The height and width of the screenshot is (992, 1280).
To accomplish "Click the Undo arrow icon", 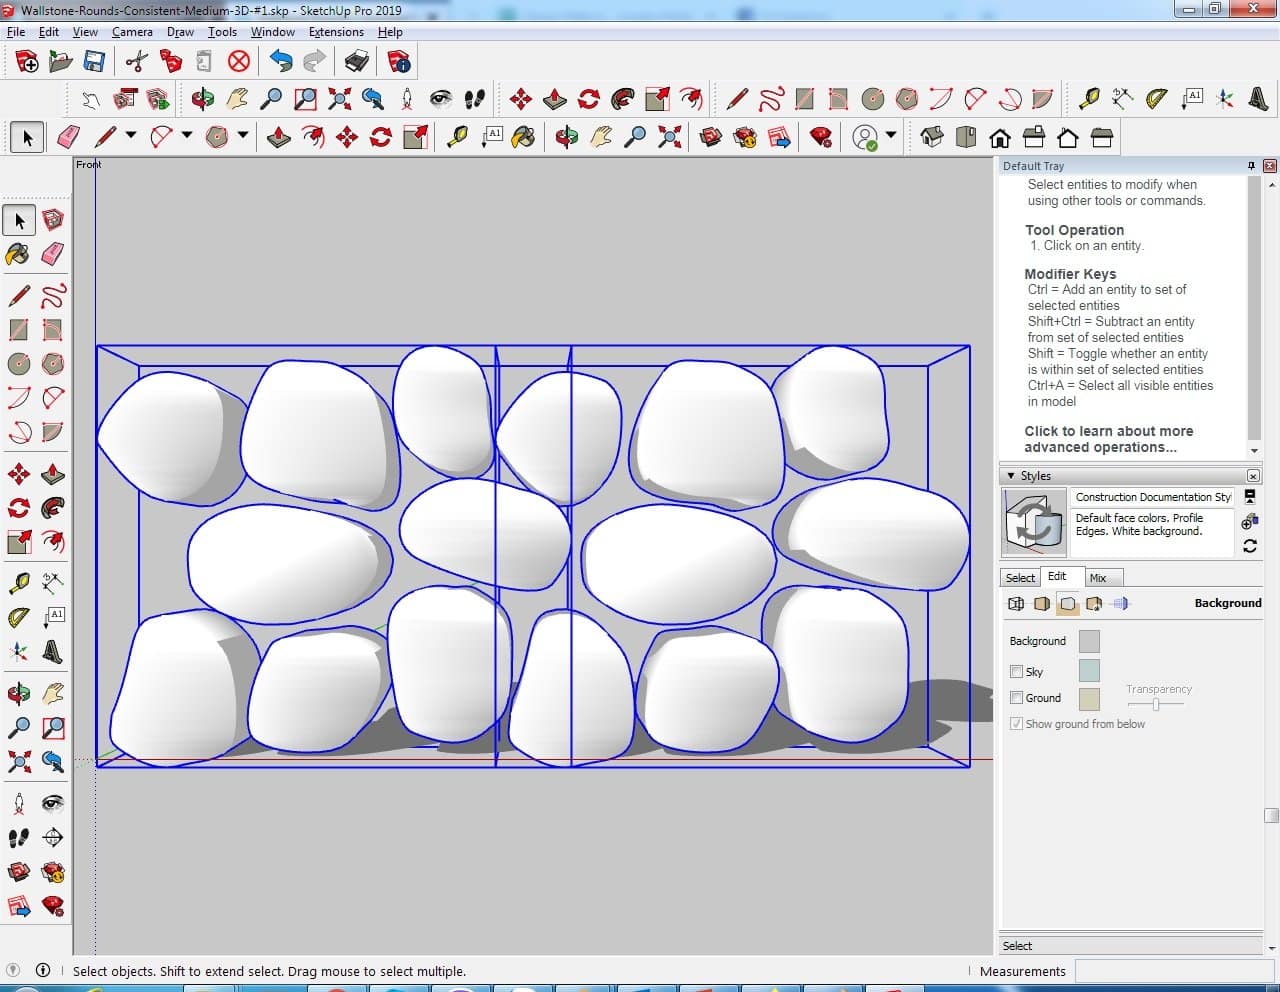I will click(x=281, y=62).
